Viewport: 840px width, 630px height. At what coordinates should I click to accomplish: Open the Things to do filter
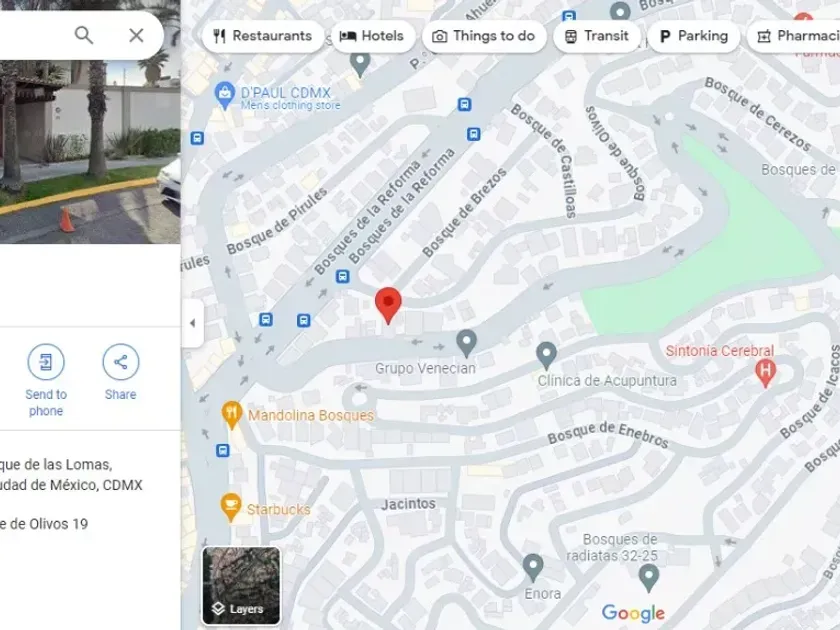click(x=484, y=36)
